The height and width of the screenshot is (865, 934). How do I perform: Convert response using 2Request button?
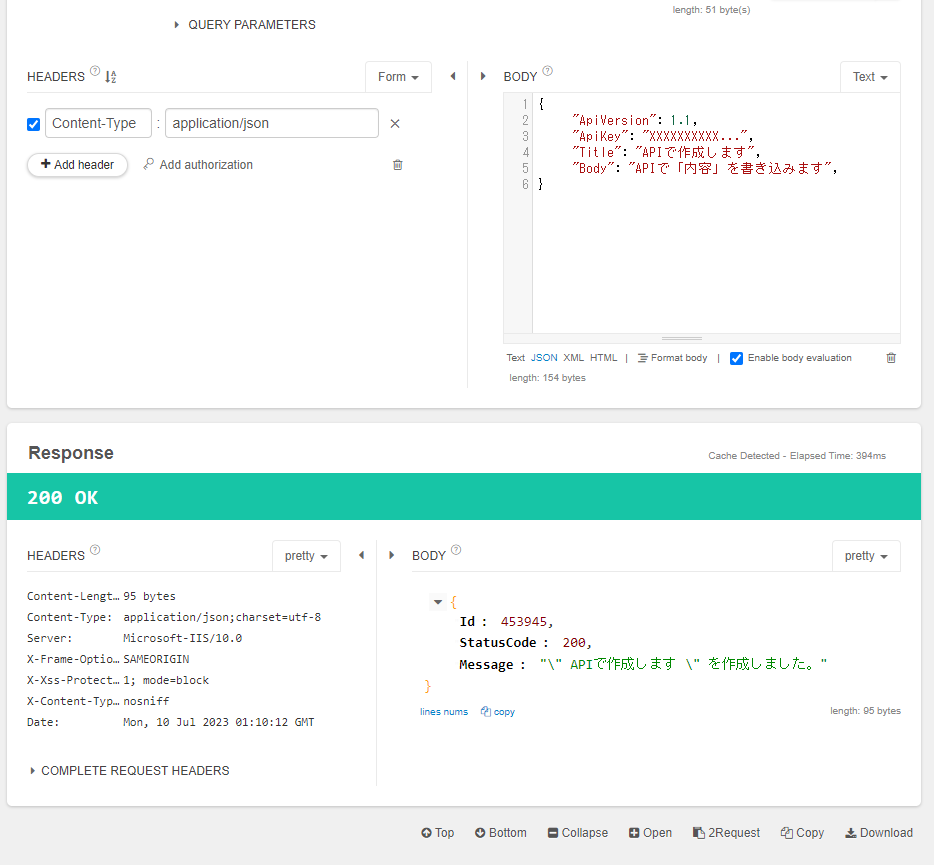(x=727, y=833)
